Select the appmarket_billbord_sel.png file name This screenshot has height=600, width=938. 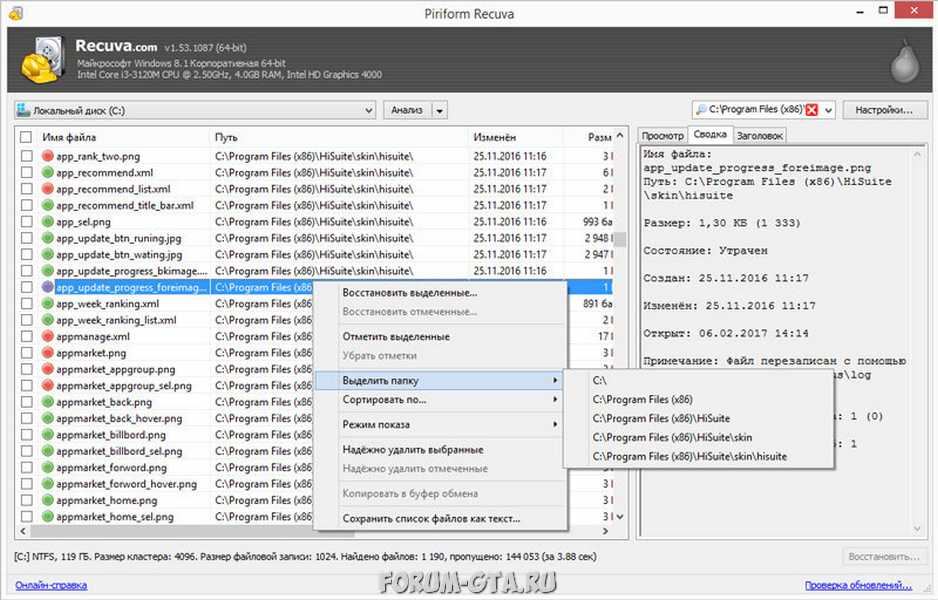tap(119, 452)
